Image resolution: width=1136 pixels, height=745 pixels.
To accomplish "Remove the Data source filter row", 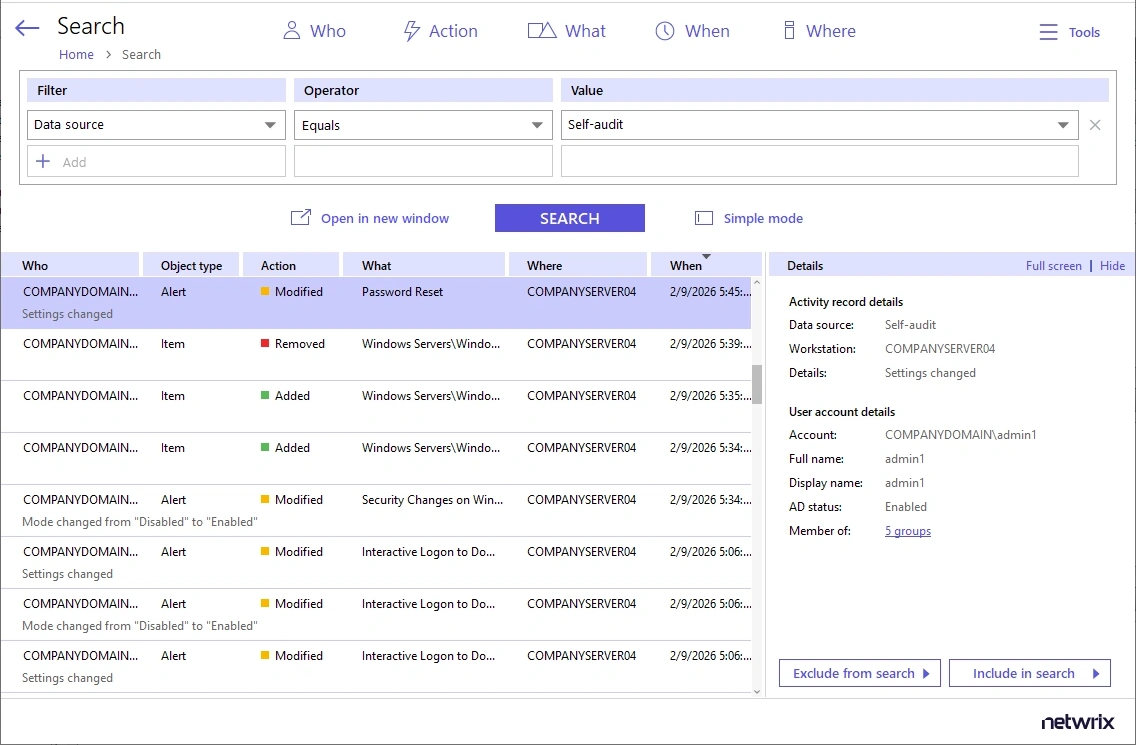I will tap(1095, 125).
